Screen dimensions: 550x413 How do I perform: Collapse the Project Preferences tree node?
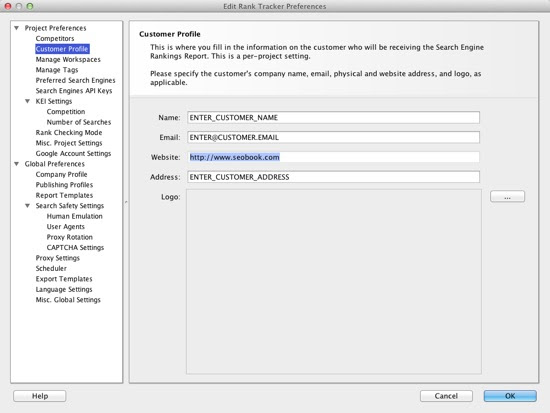coord(16,28)
